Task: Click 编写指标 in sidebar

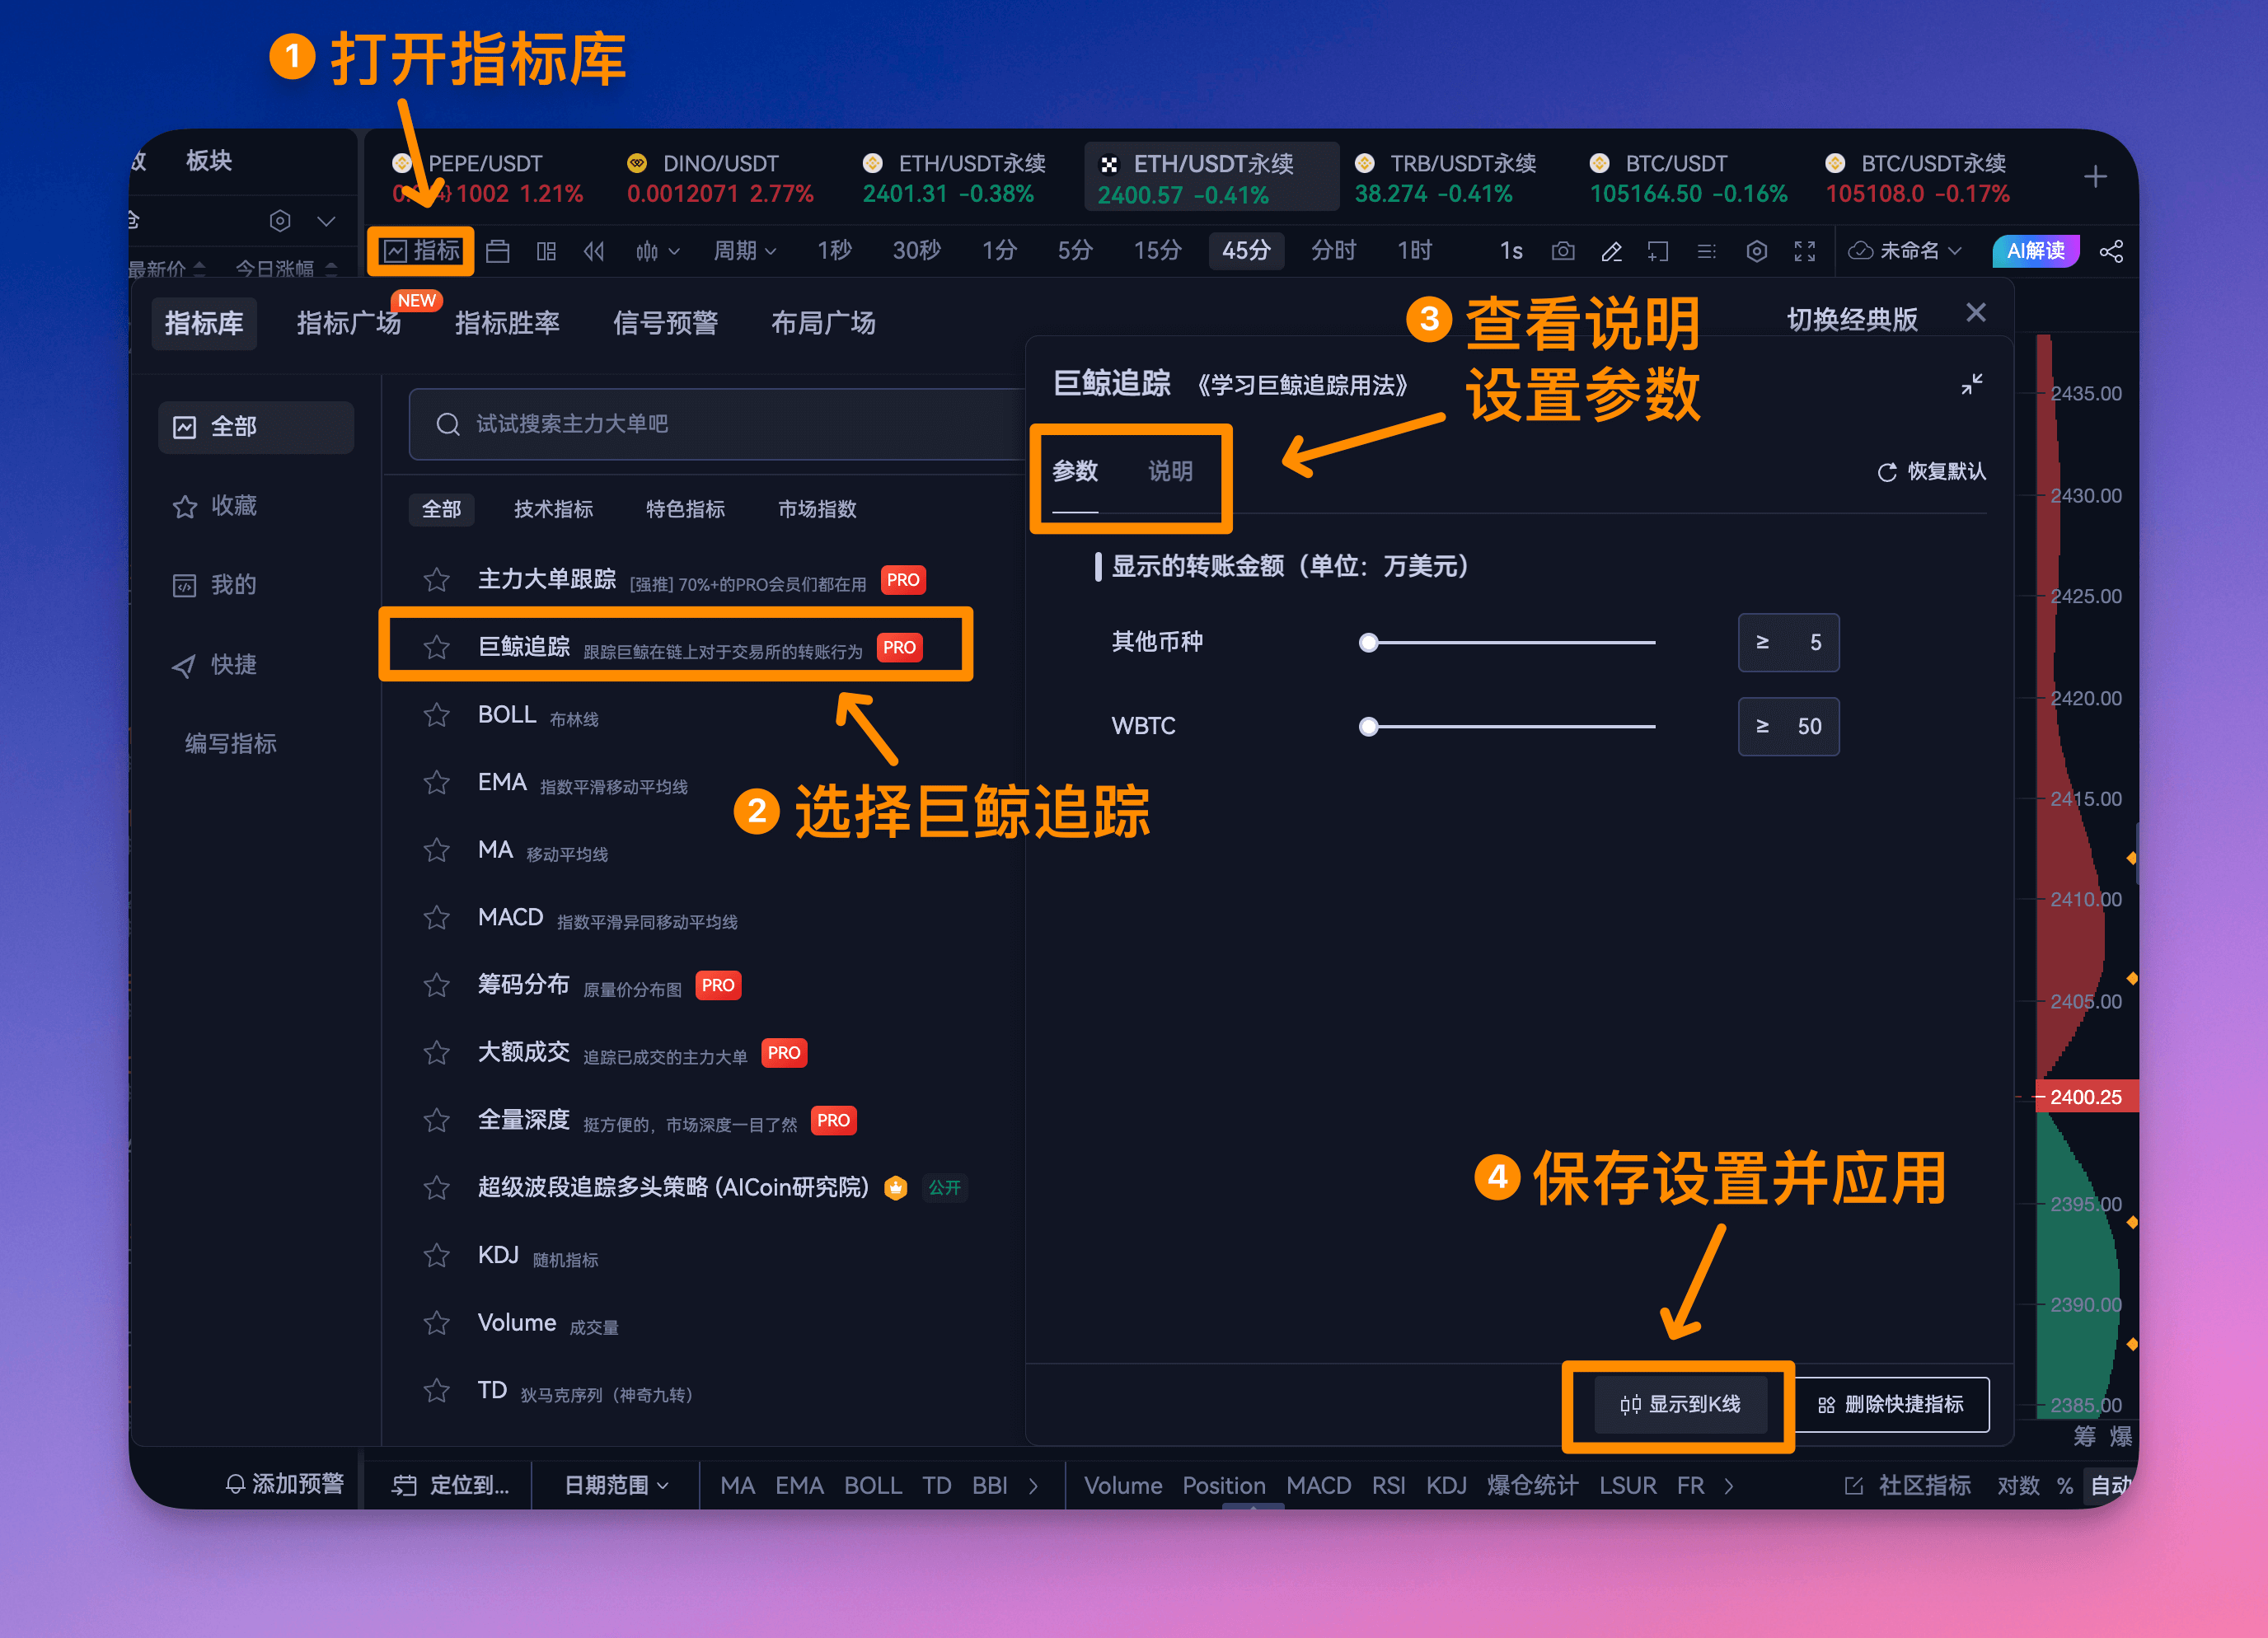Action: coord(230,743)
